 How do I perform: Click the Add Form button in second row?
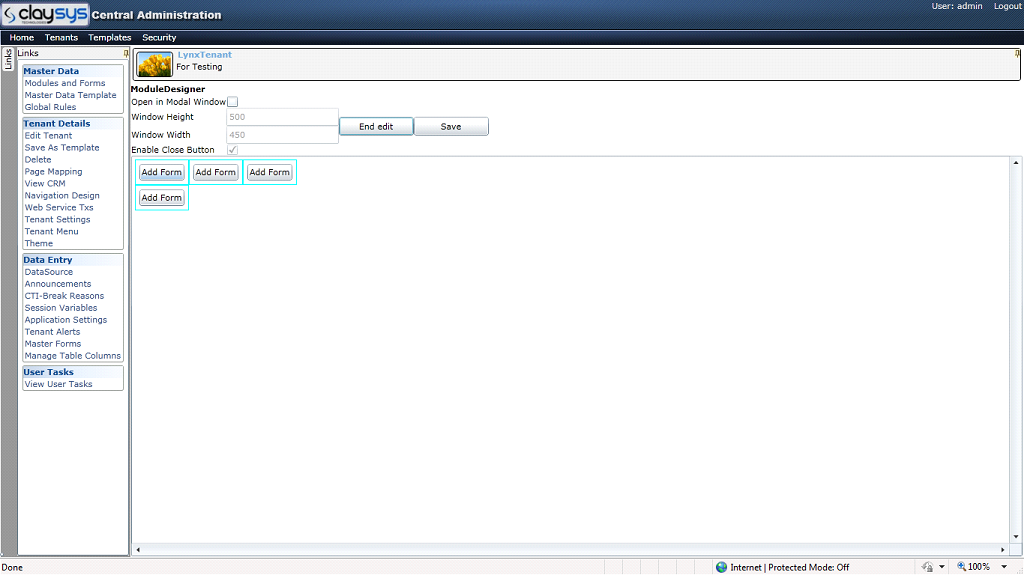pos(161,197)
